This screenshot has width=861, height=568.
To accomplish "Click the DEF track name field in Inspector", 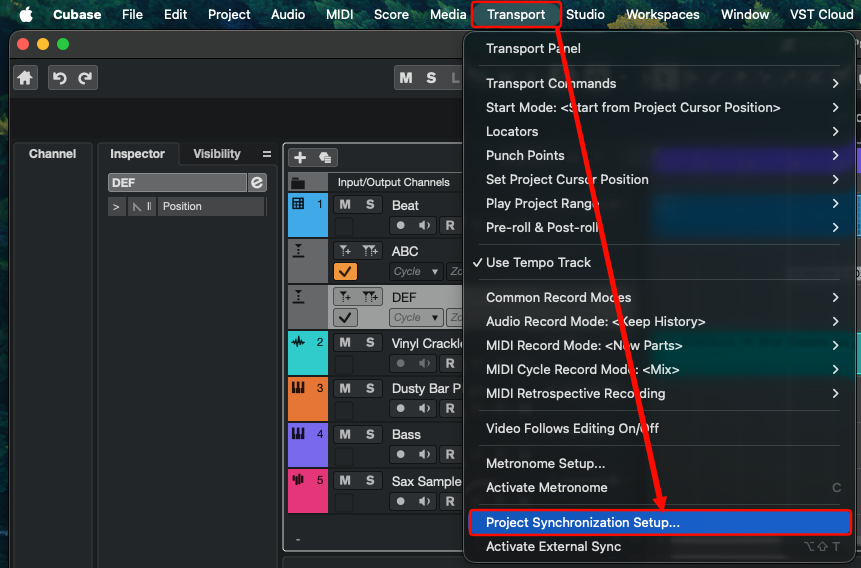I will coord(177,182).
